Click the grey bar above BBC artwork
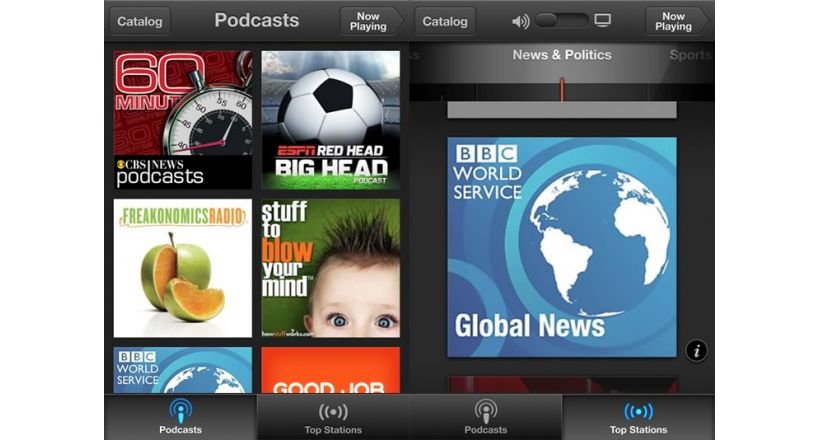820x440 pixels. click(562, 110)
